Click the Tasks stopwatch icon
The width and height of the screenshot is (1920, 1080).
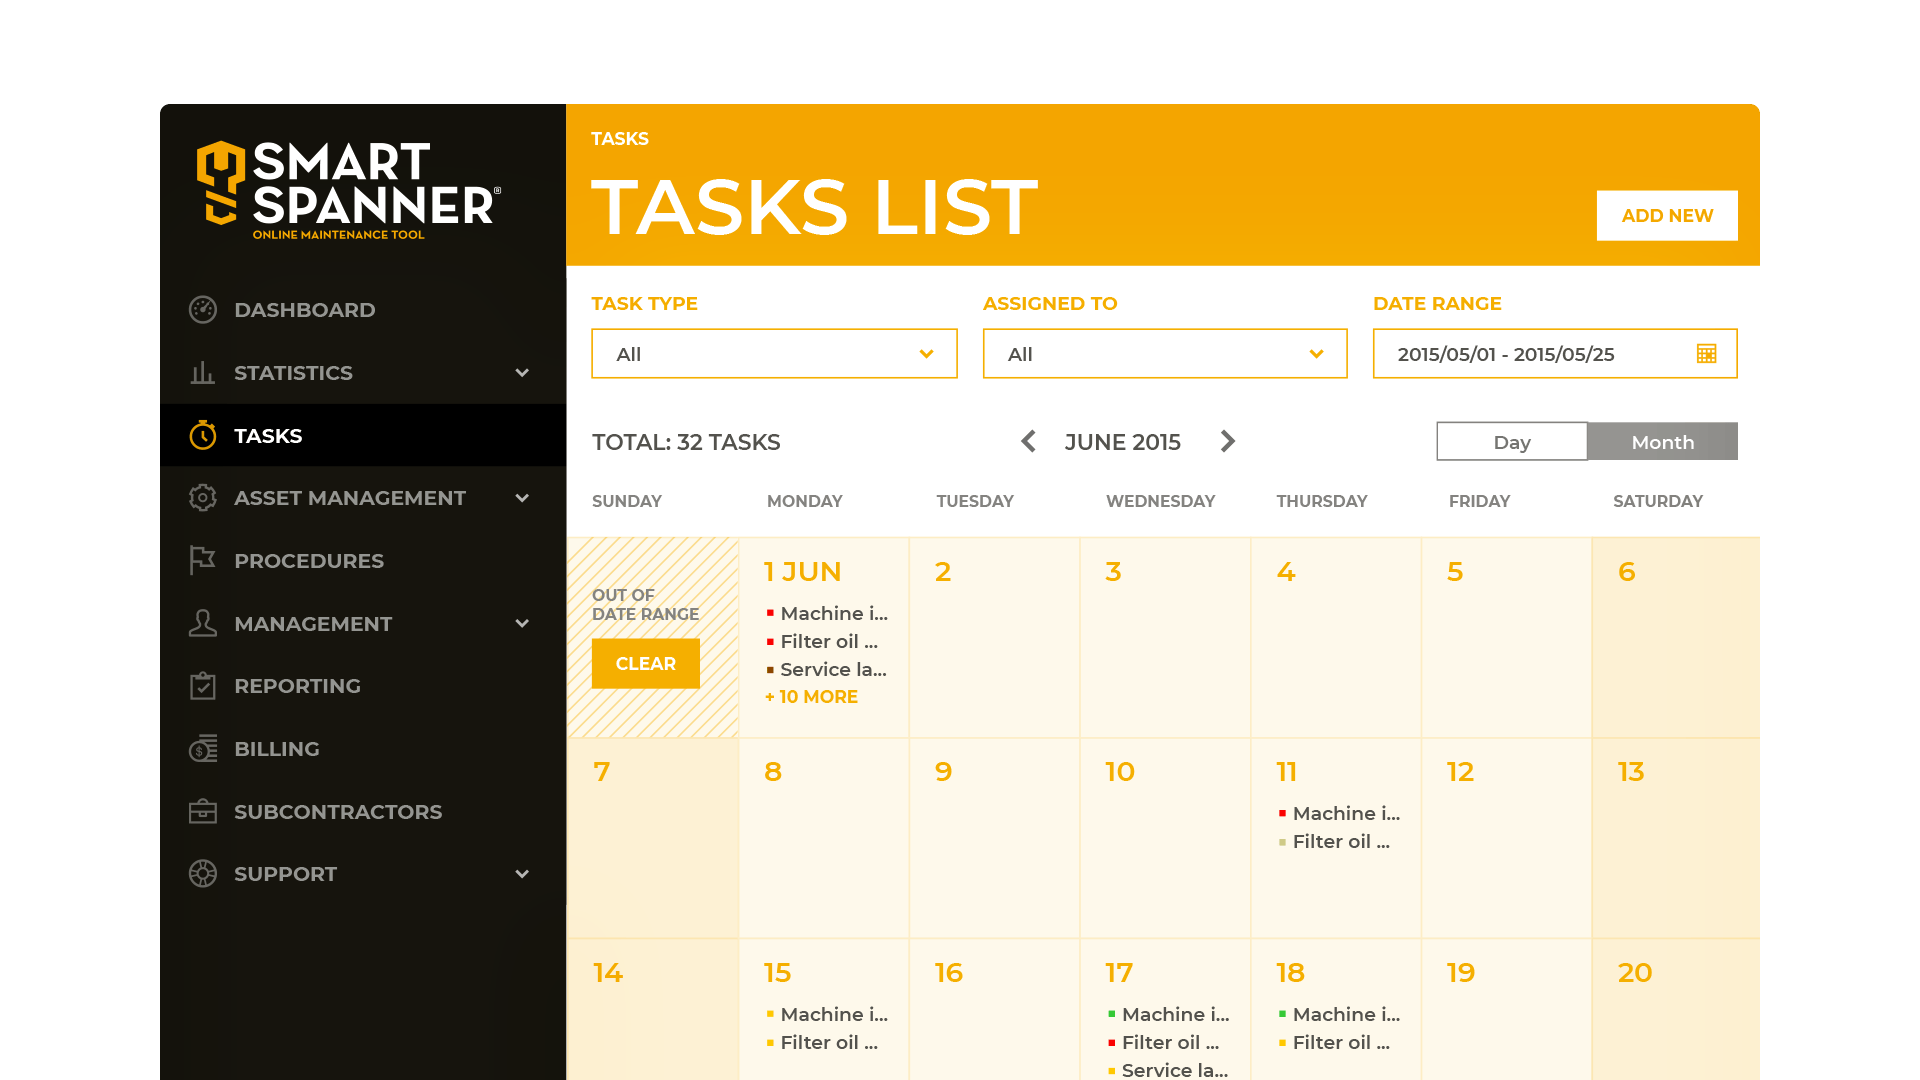(x=203, y=435)
